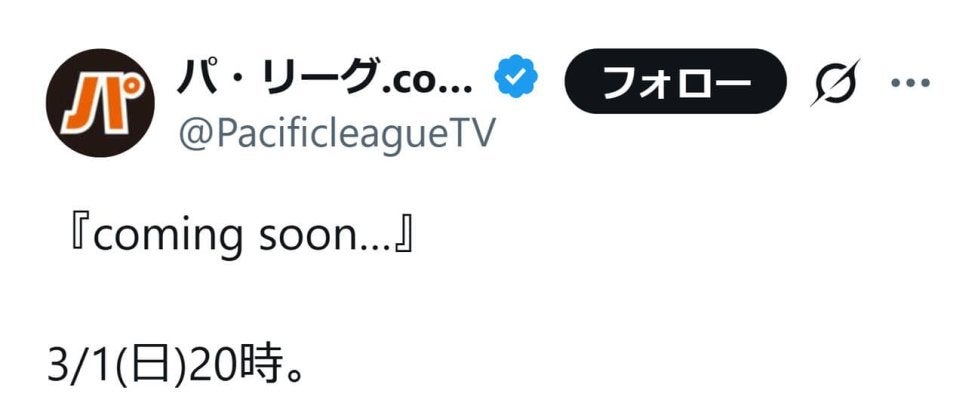Expand the post overflow ellipsis menu

pos(910,82)
